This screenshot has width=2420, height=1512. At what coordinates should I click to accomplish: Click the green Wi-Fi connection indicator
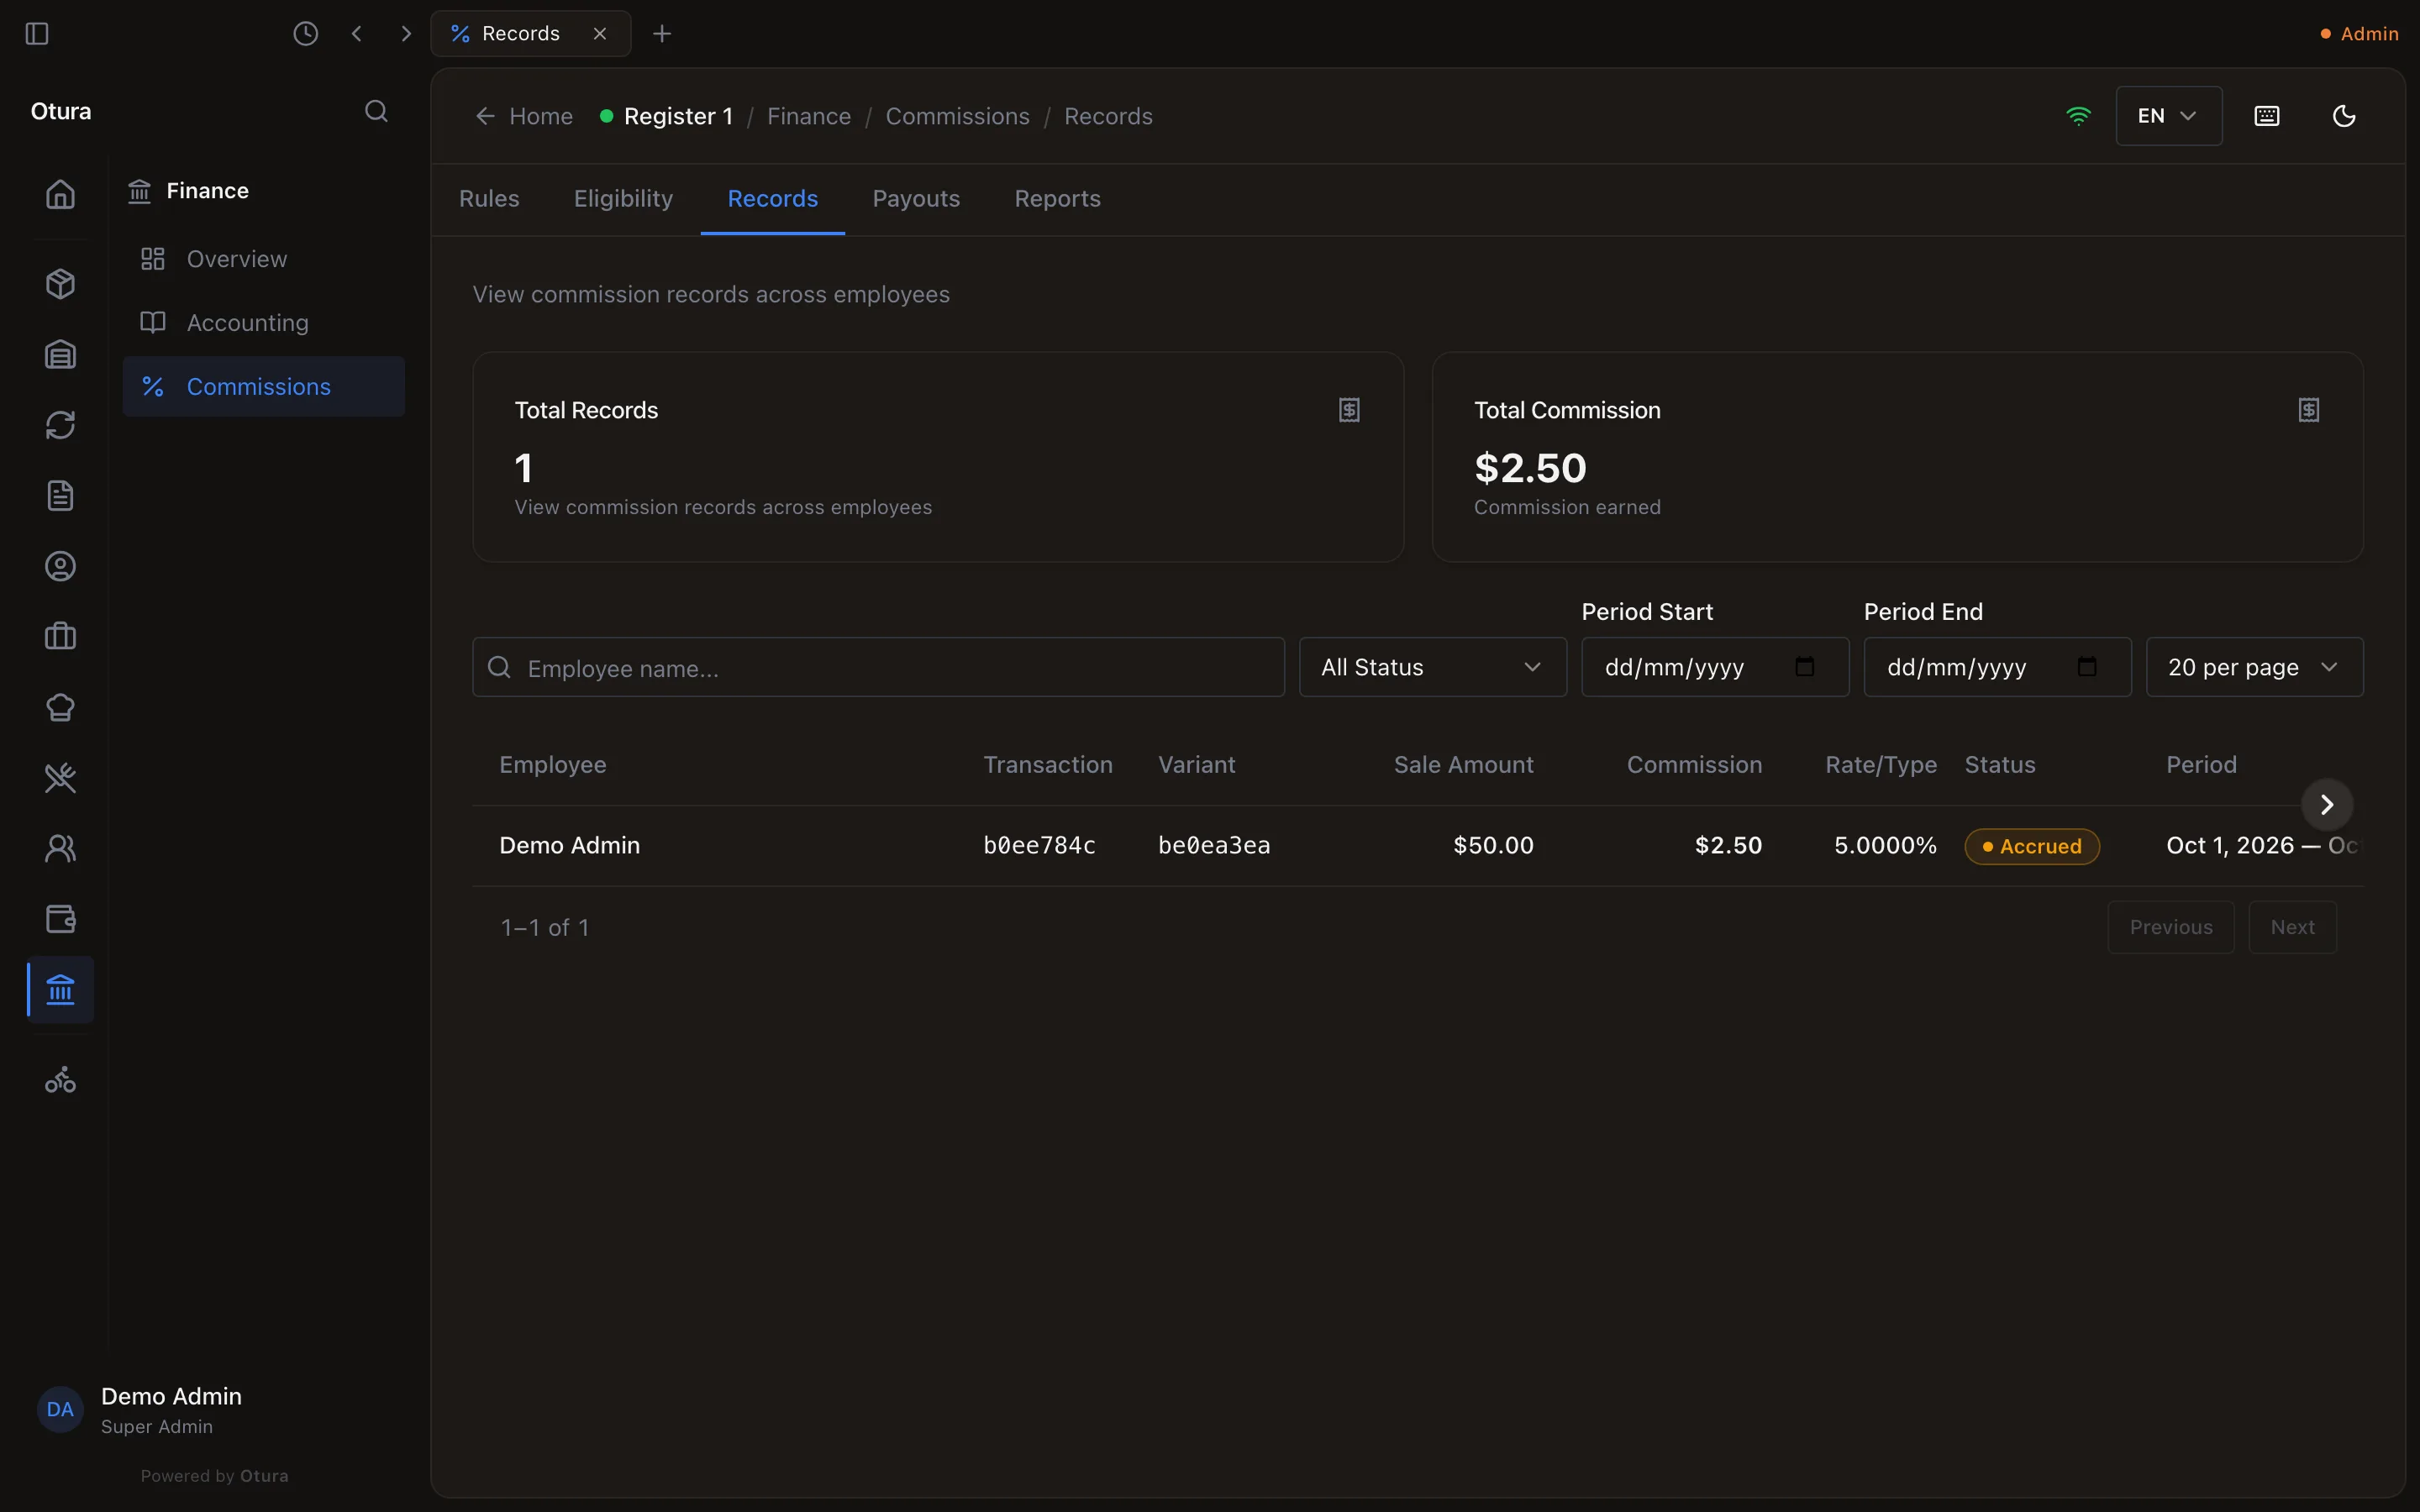(2078, 116)
